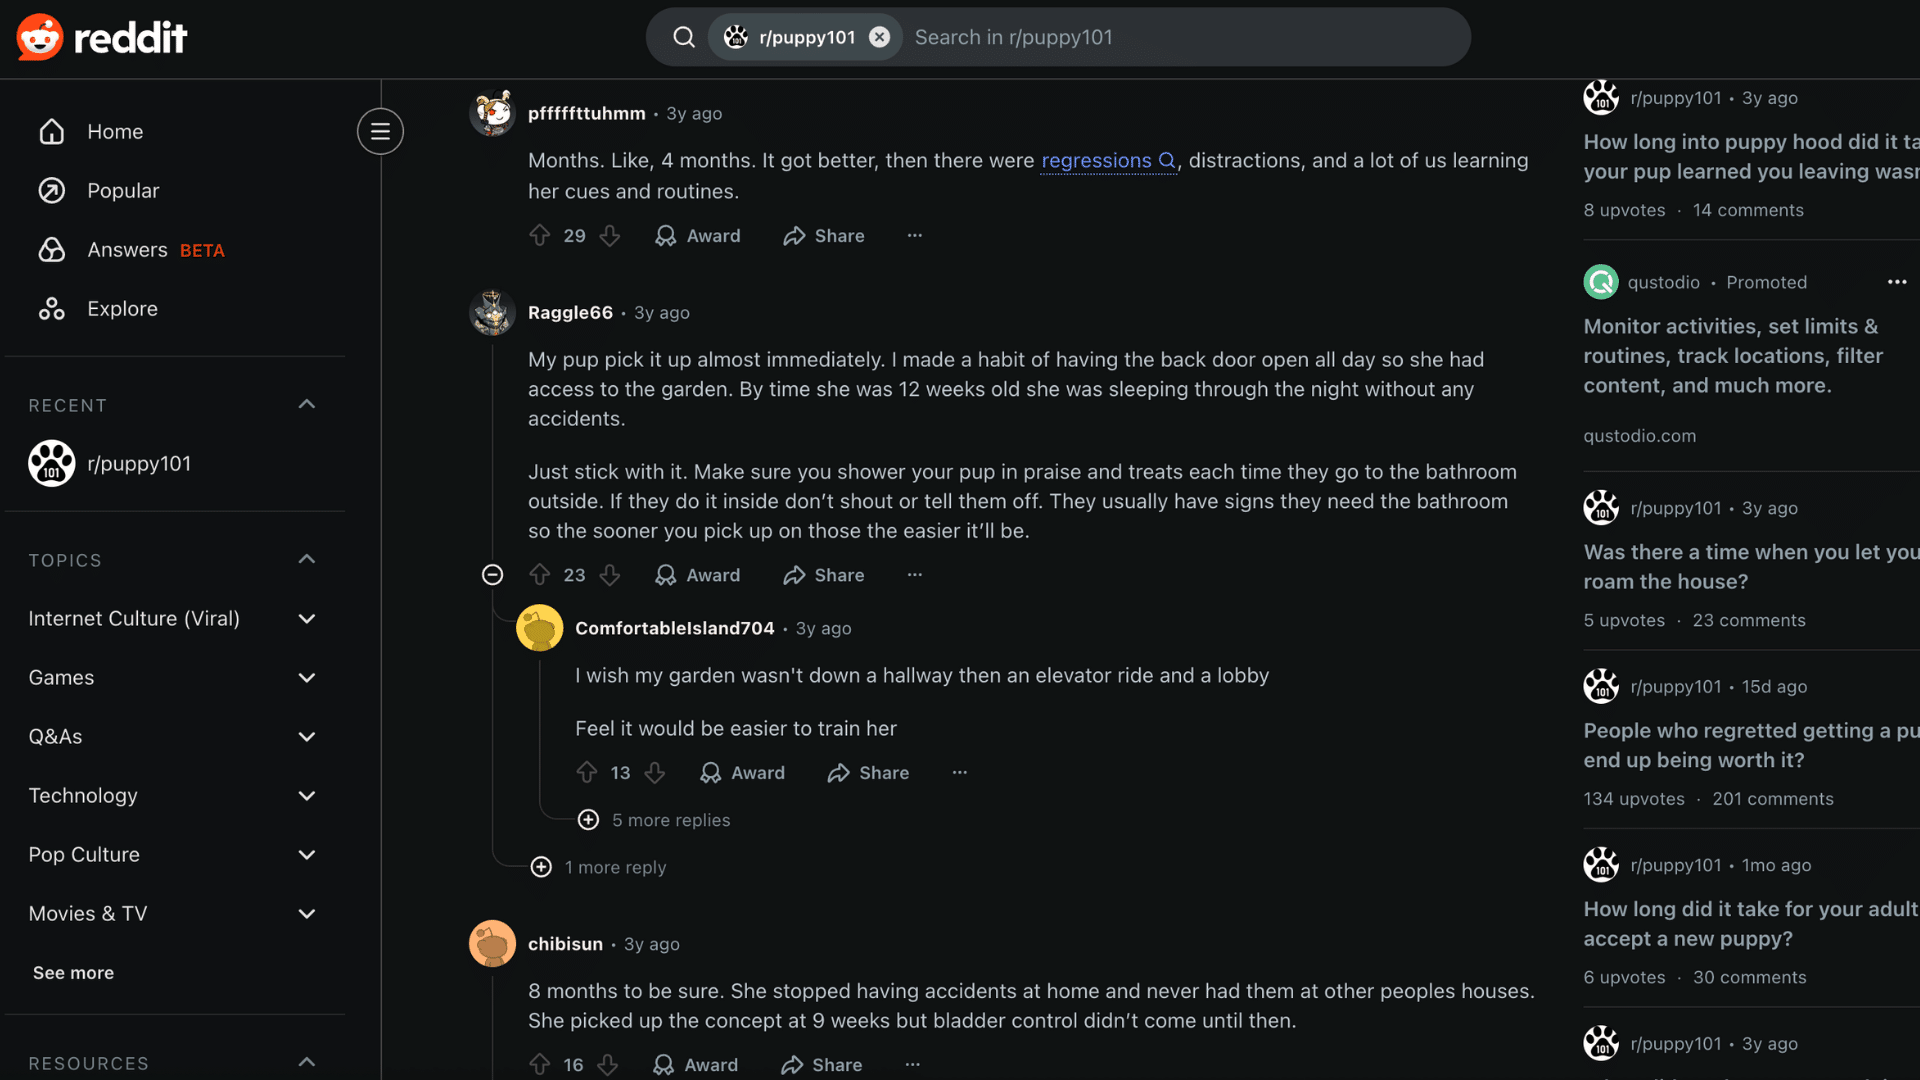
Task: Collapse the Recent section
Action: [306, 404]
